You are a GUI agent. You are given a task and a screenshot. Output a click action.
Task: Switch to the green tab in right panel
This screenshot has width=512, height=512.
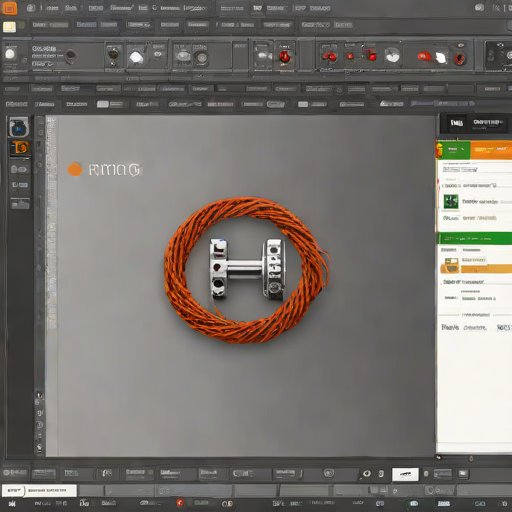point(454,150)
